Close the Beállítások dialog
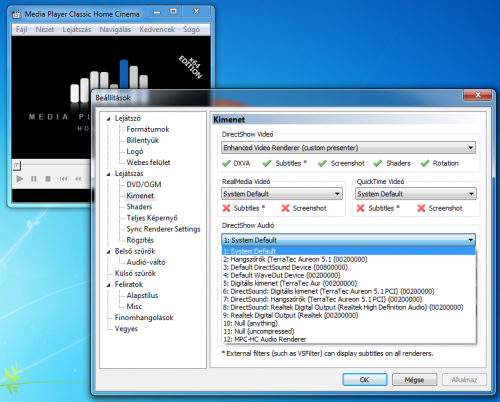 (x=478, y=95)
